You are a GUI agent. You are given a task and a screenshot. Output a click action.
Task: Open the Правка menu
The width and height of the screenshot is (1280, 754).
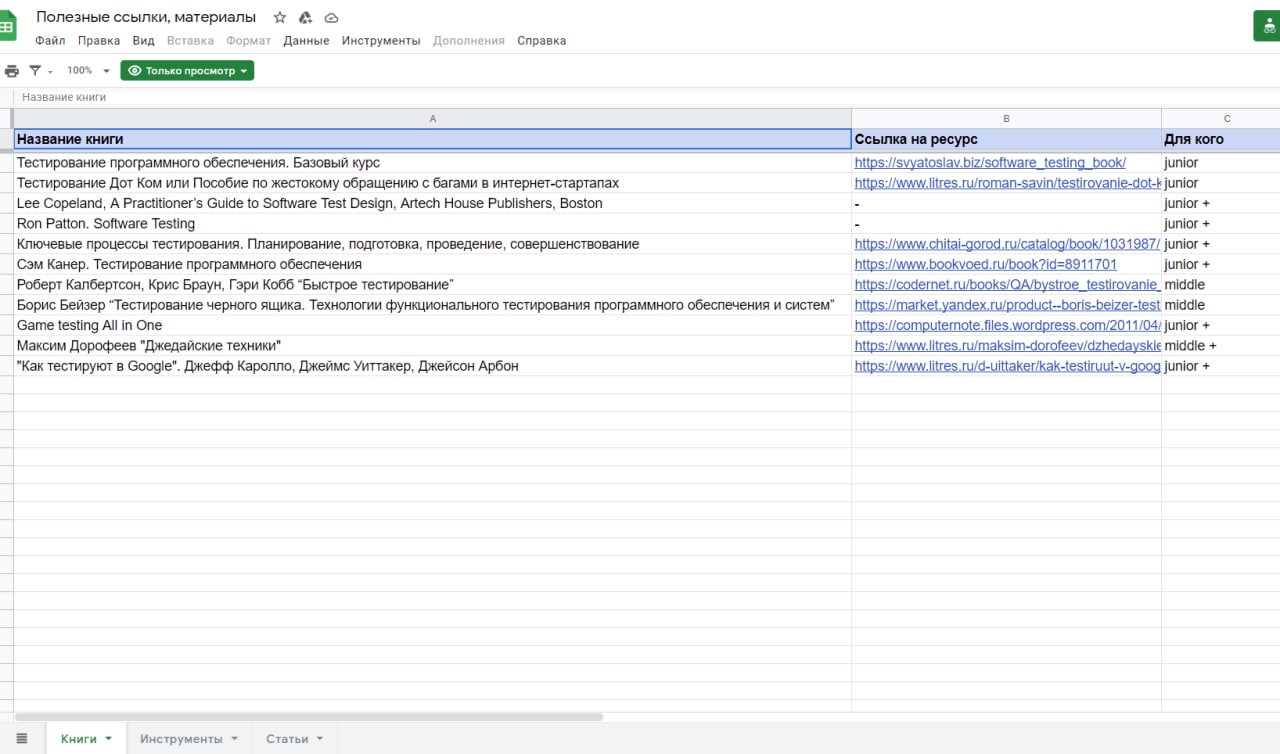tap(99, 41)
